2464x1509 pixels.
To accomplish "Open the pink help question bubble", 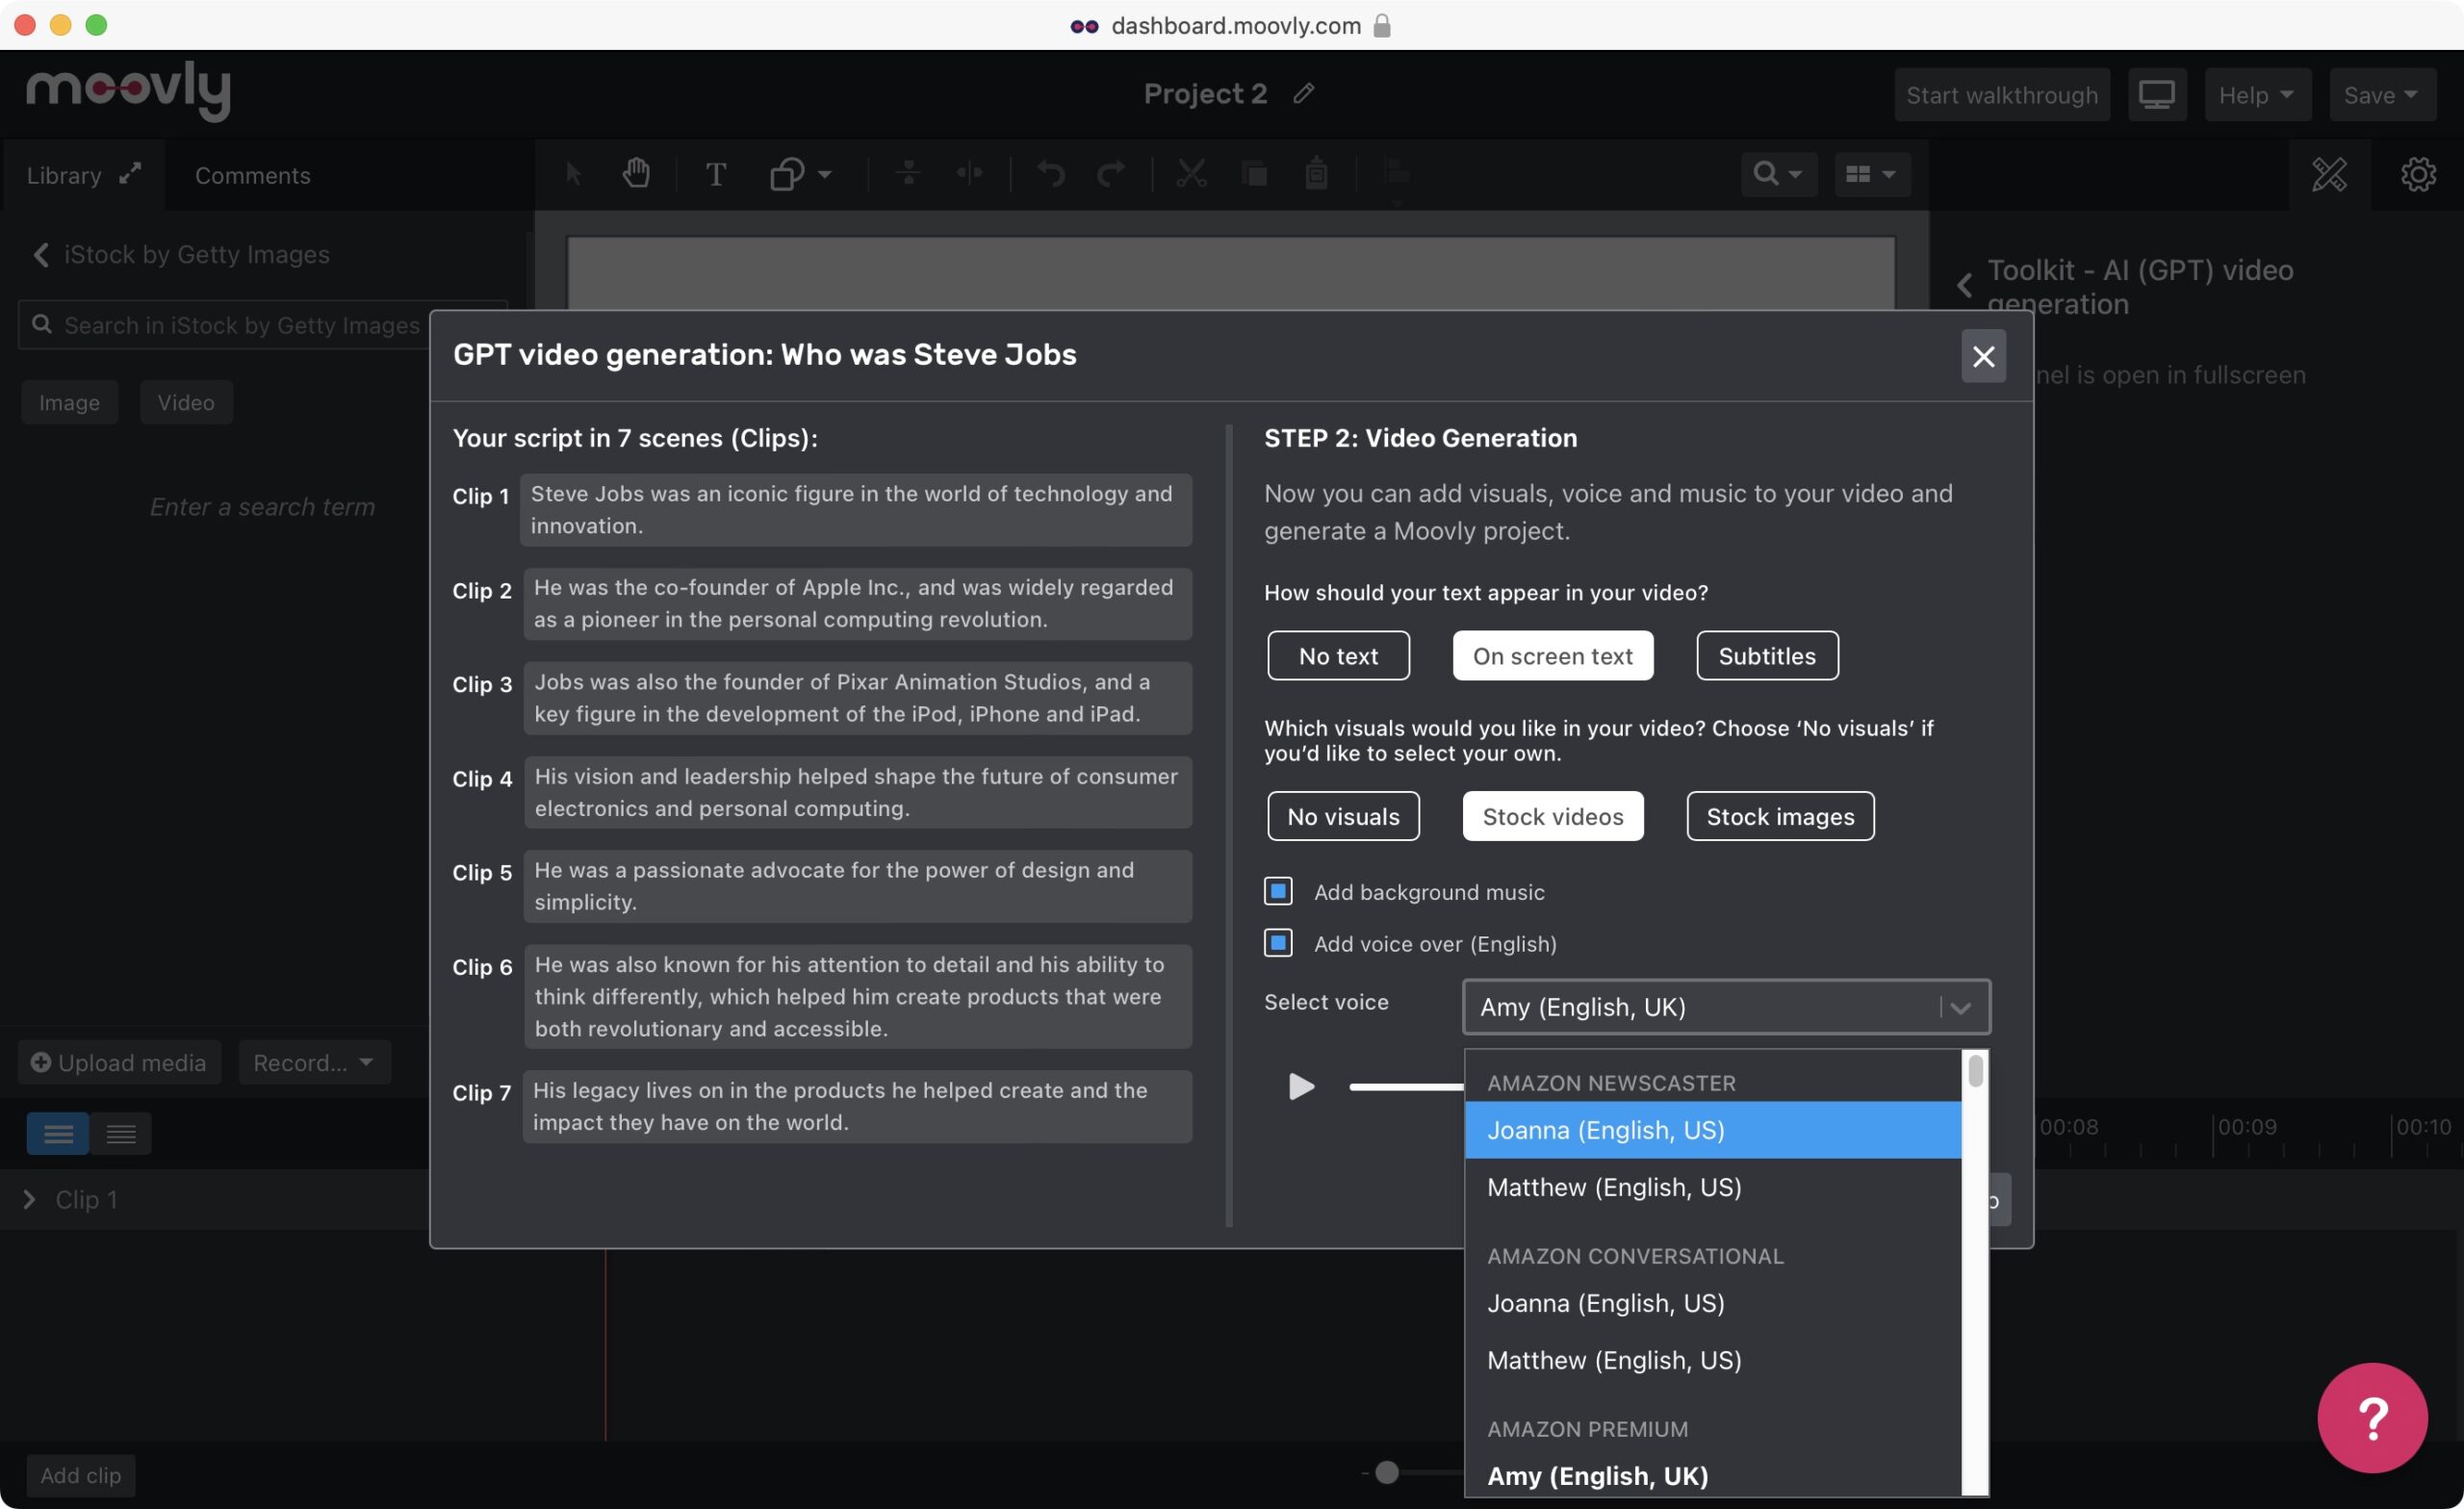I will tap(2372, 1418).
